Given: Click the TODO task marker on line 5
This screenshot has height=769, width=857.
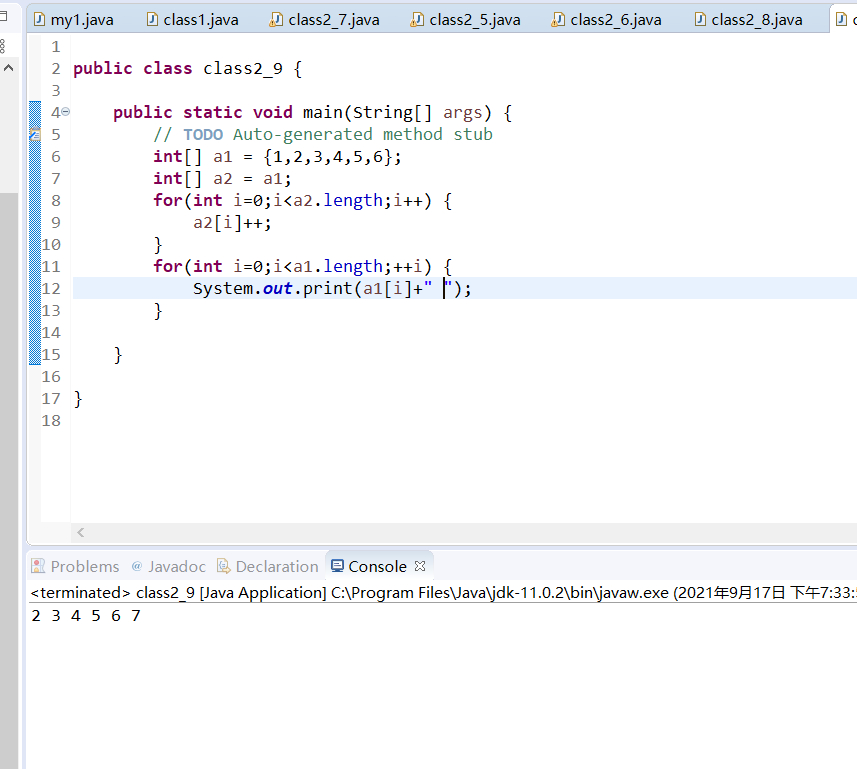Looking at the screenshot, I should (34, 134).
